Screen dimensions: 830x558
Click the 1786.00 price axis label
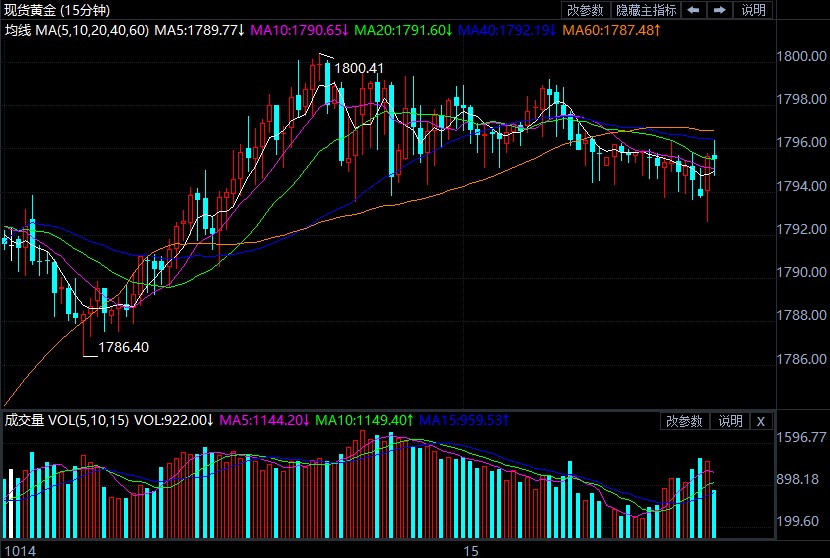pyautogui.click(x=801, y=359)
